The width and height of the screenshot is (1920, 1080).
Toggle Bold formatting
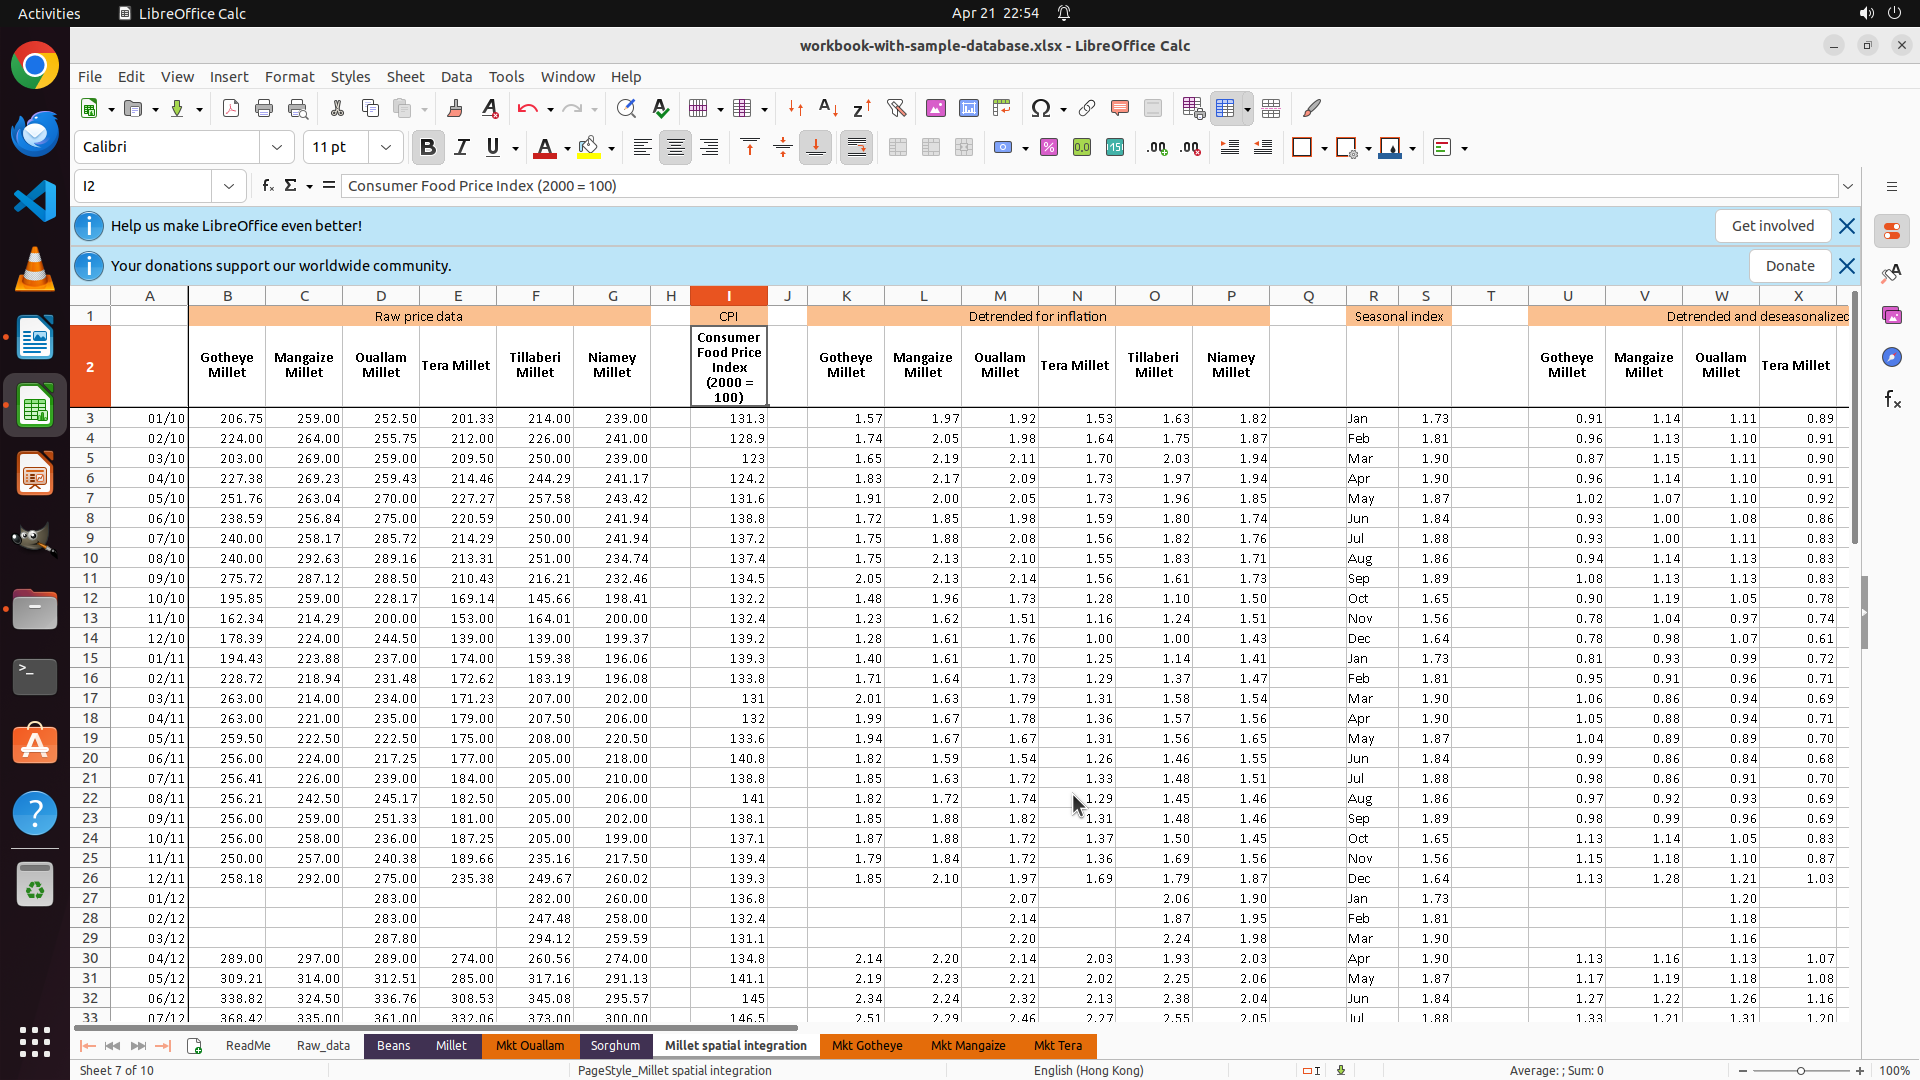pos(428,147)
